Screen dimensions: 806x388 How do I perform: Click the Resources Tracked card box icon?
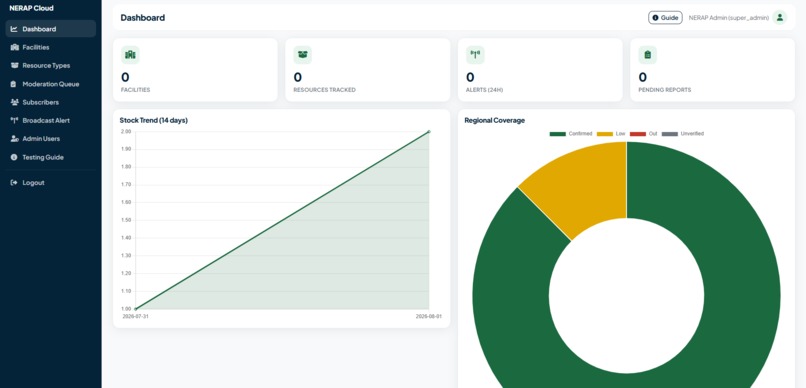coord(302,55)
